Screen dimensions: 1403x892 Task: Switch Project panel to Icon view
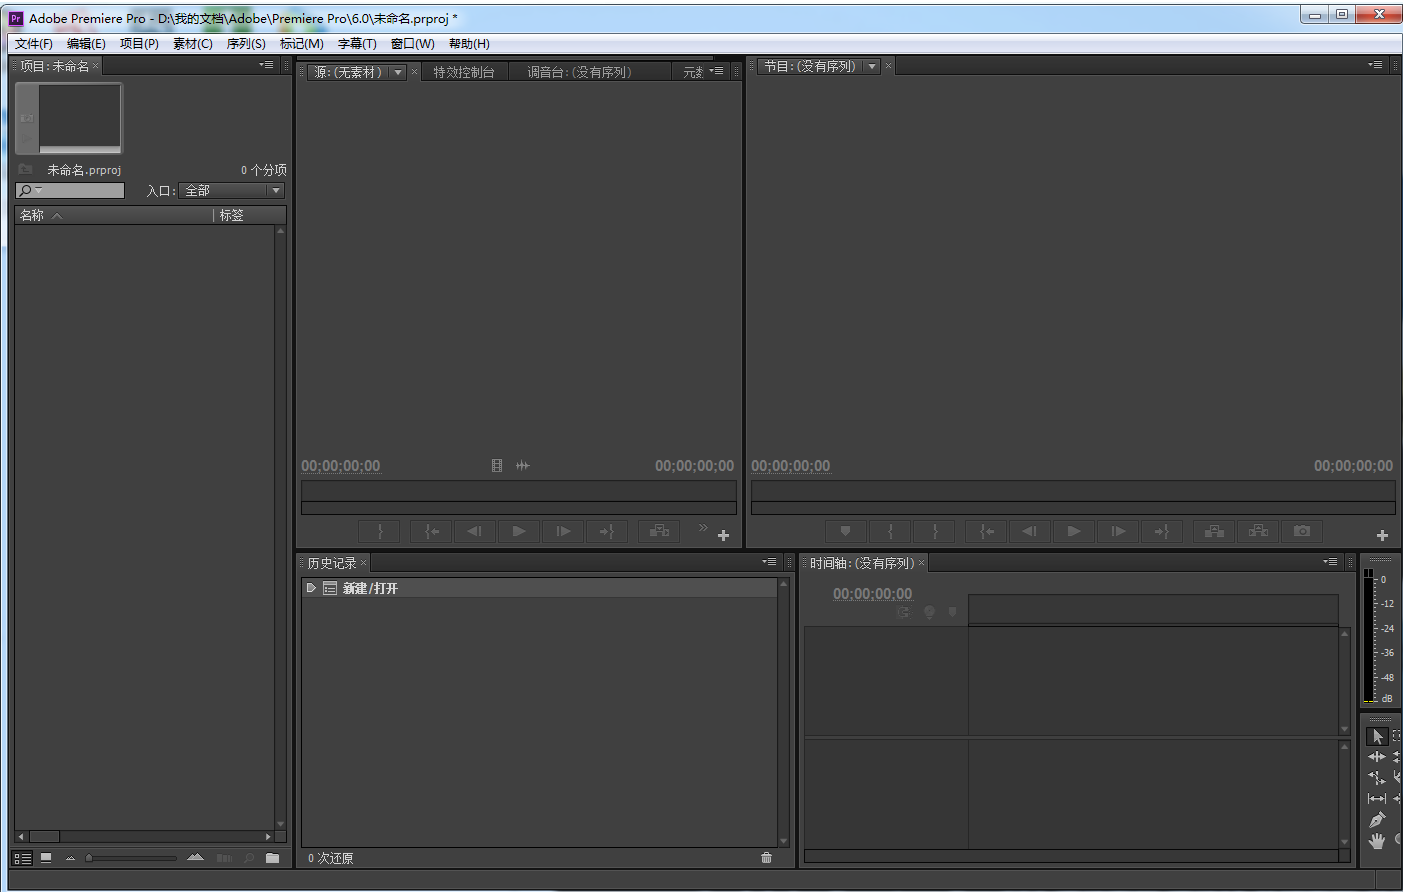(x=45, y=857)
